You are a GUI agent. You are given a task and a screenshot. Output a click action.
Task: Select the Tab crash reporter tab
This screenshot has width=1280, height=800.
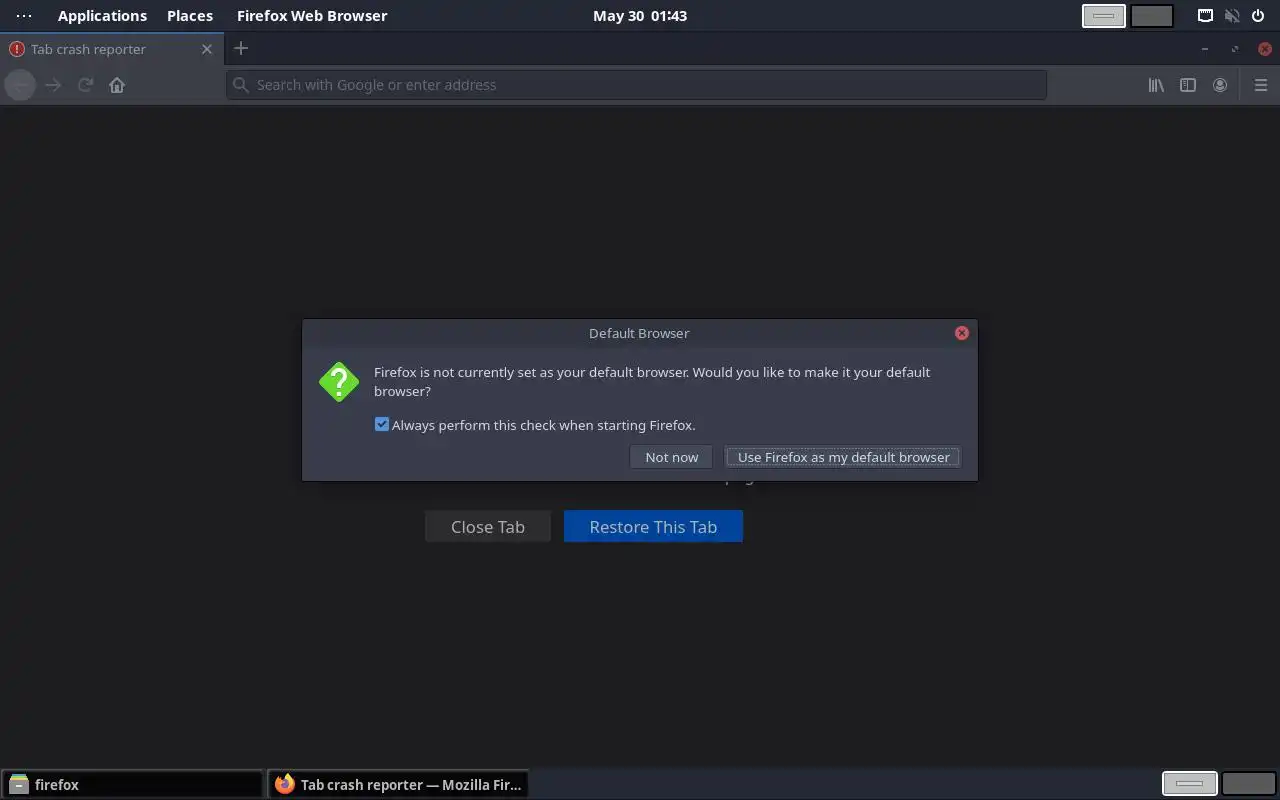[110, 49]
